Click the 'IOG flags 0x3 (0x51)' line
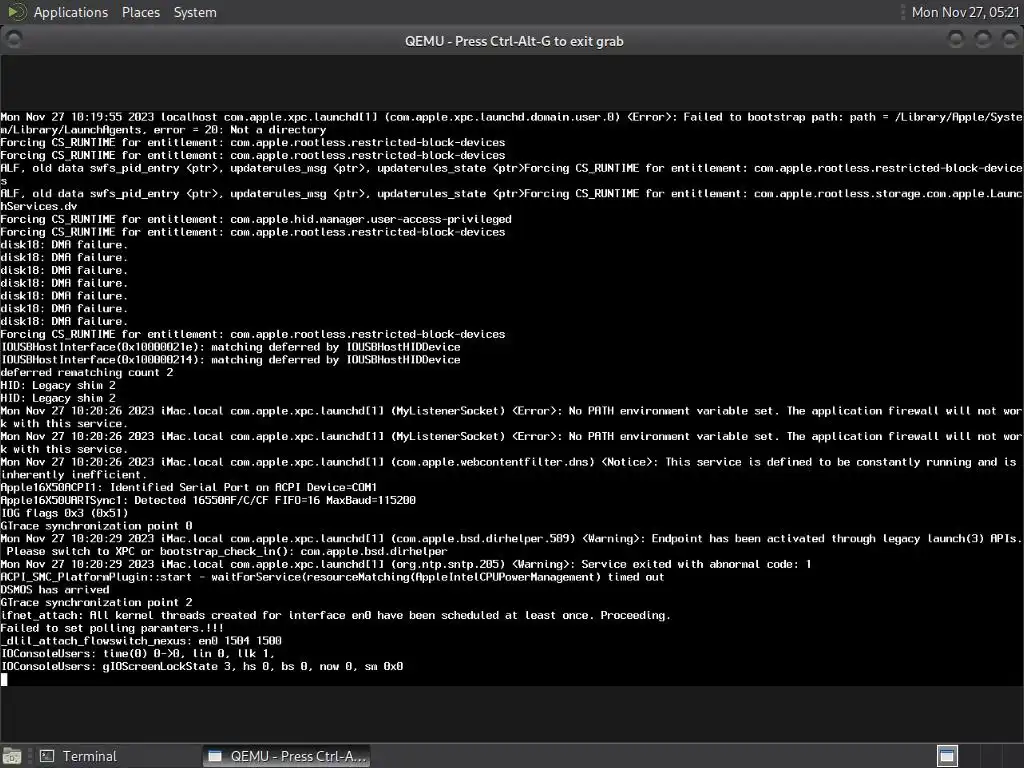This screenshot has width=1024, height=768. [65, 513]
